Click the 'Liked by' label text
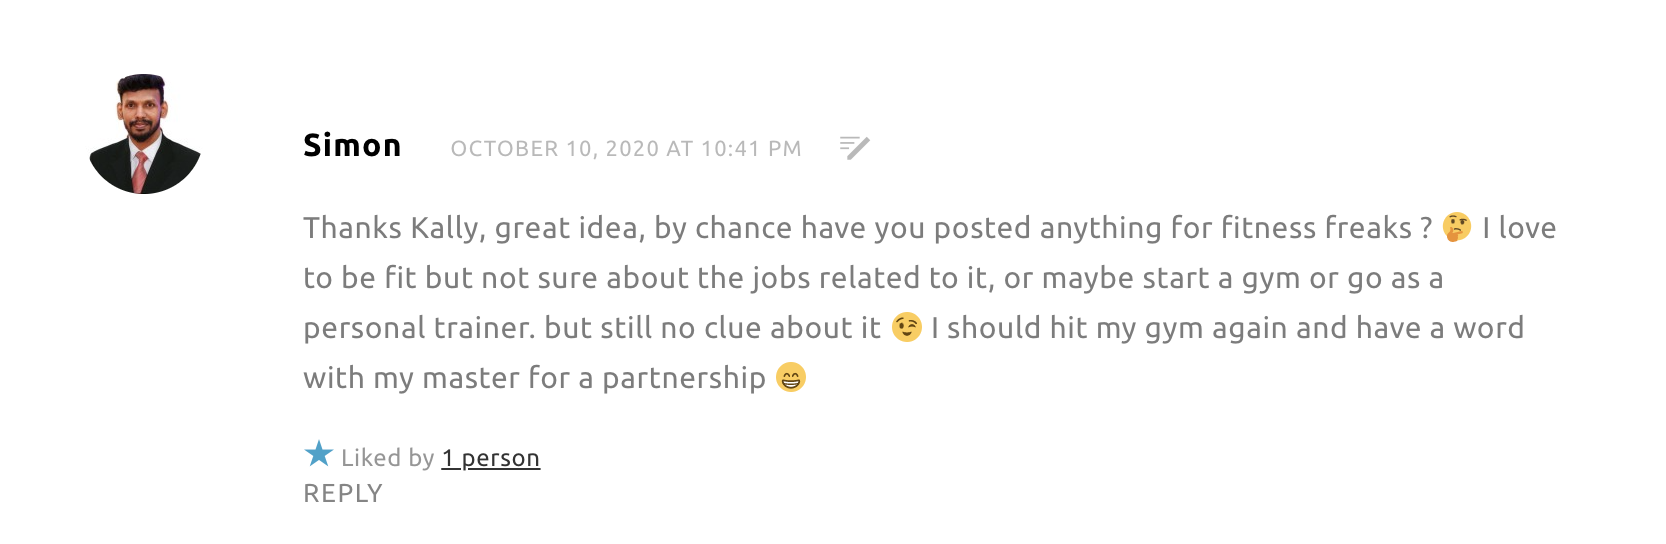 (387, 458)
